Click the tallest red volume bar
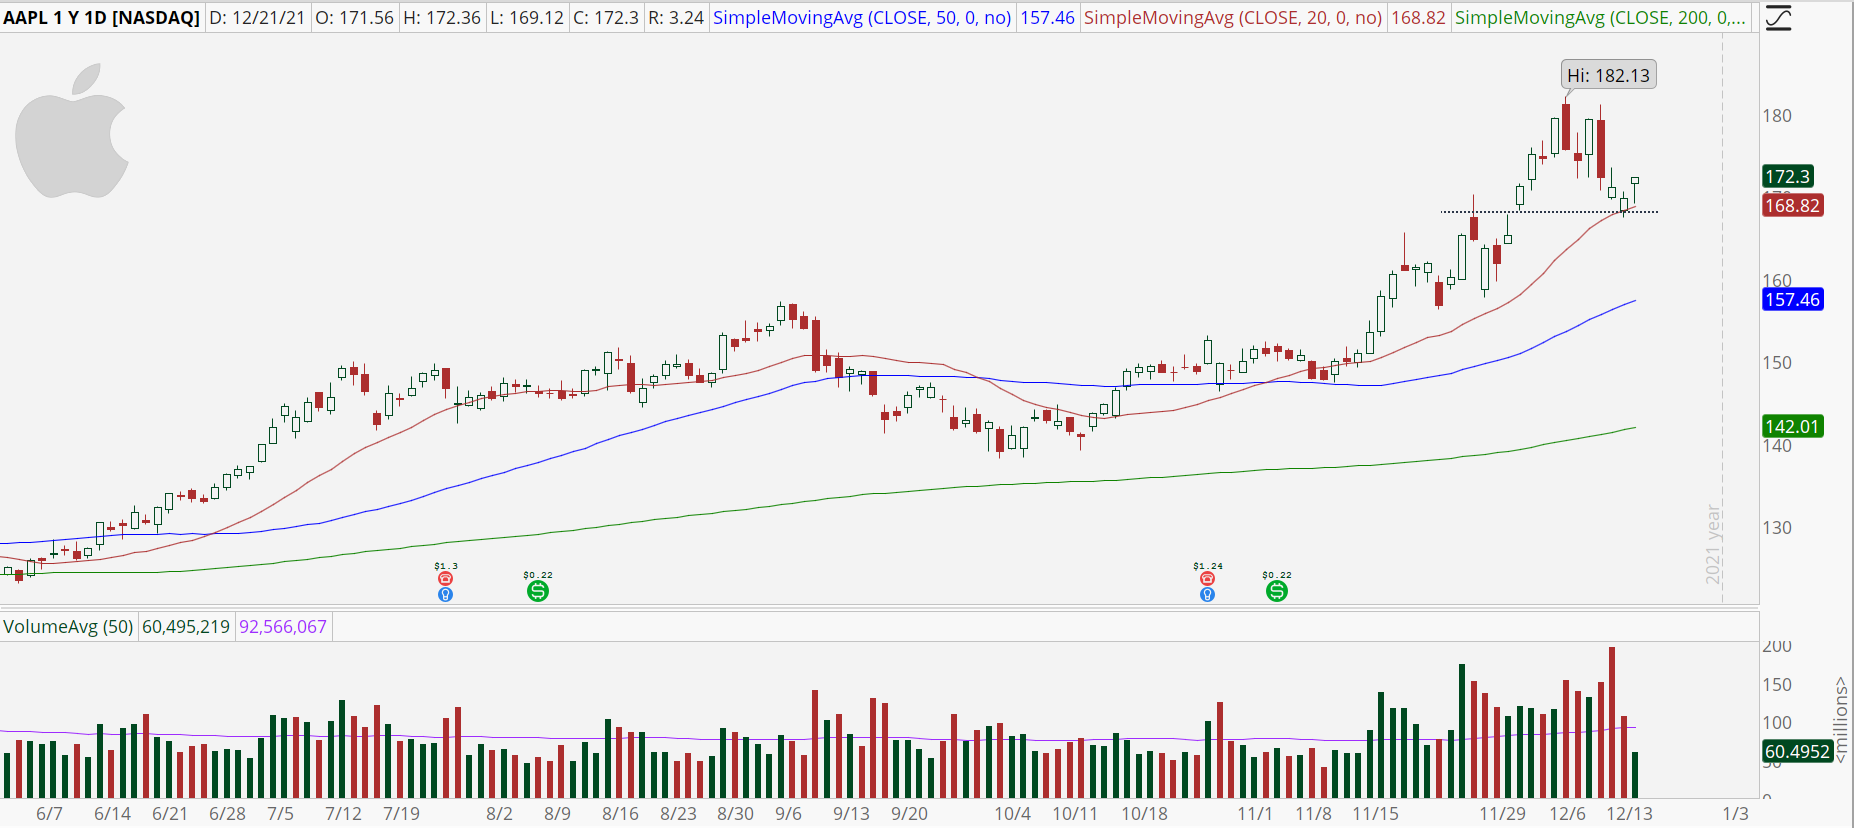Screen dimensions: 1854x828 [x=1612, y=722]
